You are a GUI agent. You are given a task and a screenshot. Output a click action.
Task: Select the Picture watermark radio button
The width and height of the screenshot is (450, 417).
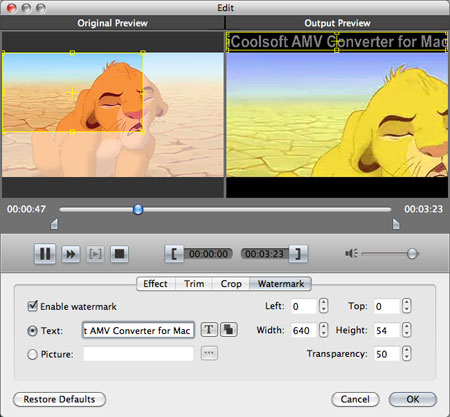click(32, 354)
